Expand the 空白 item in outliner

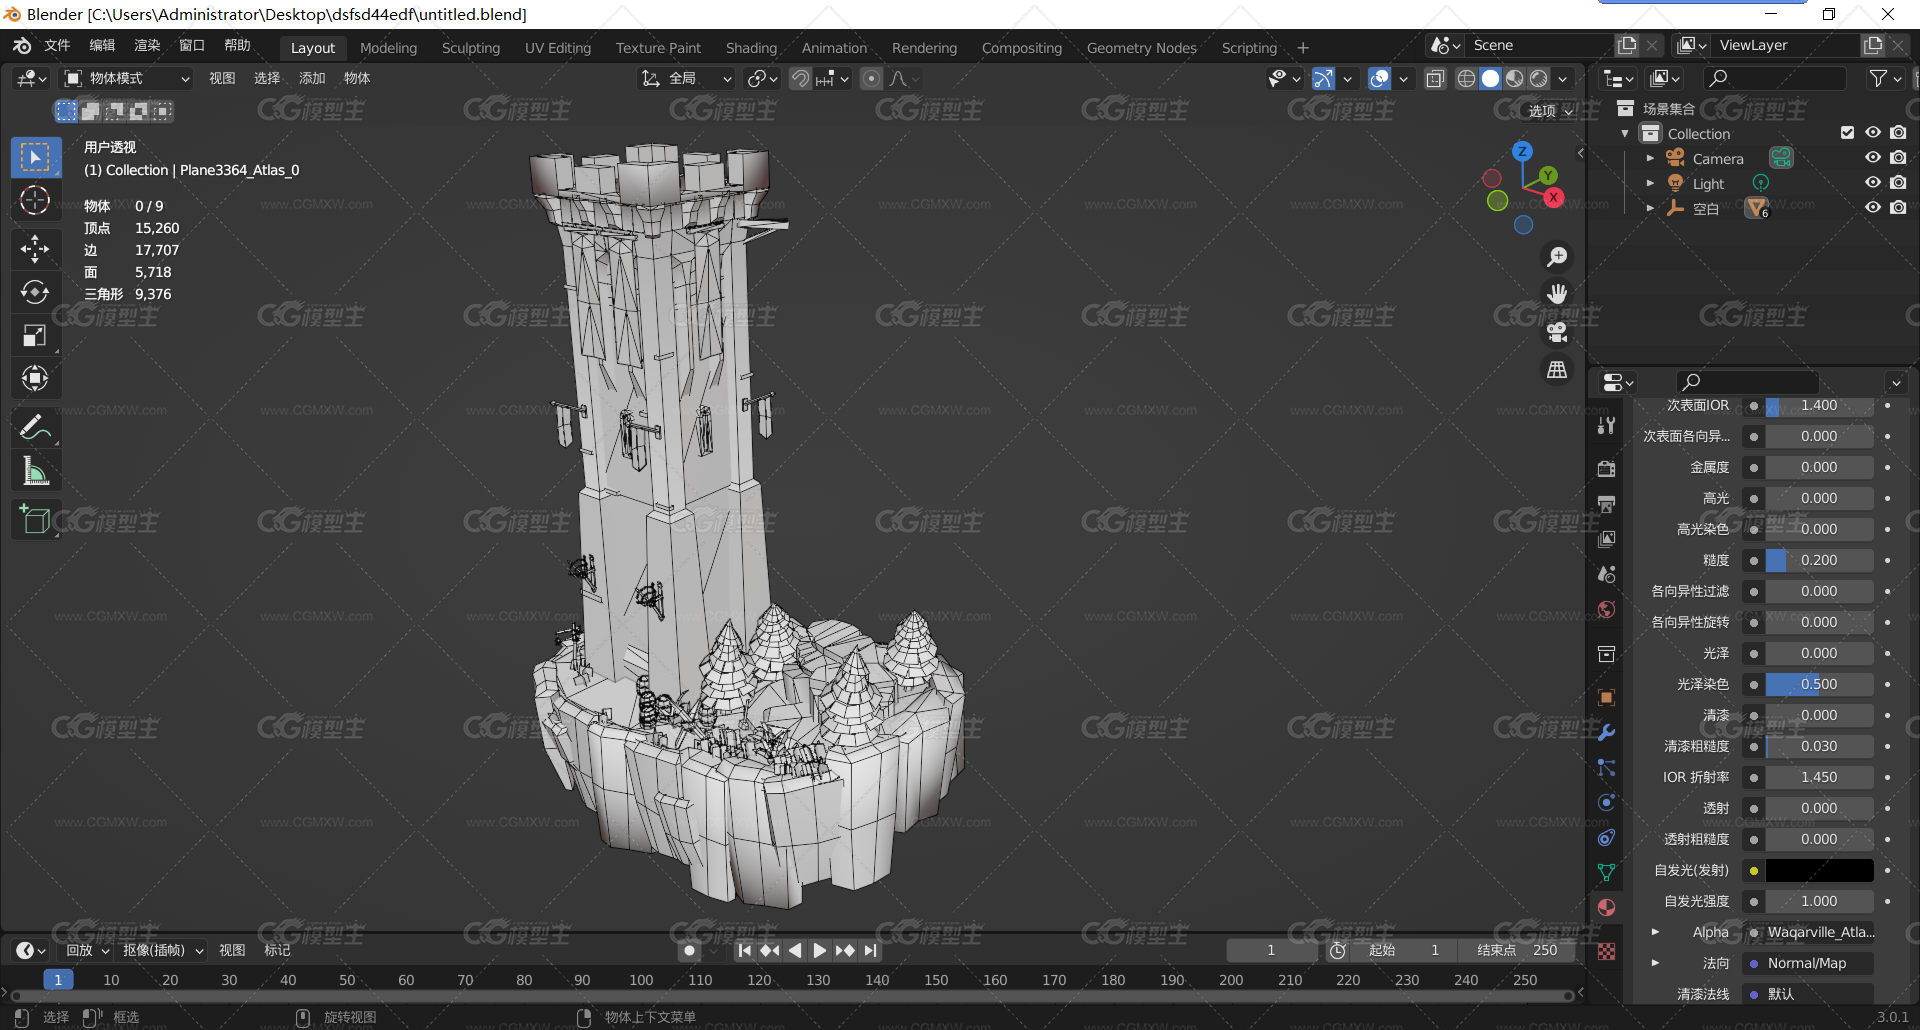click(x=1650, y=208)
